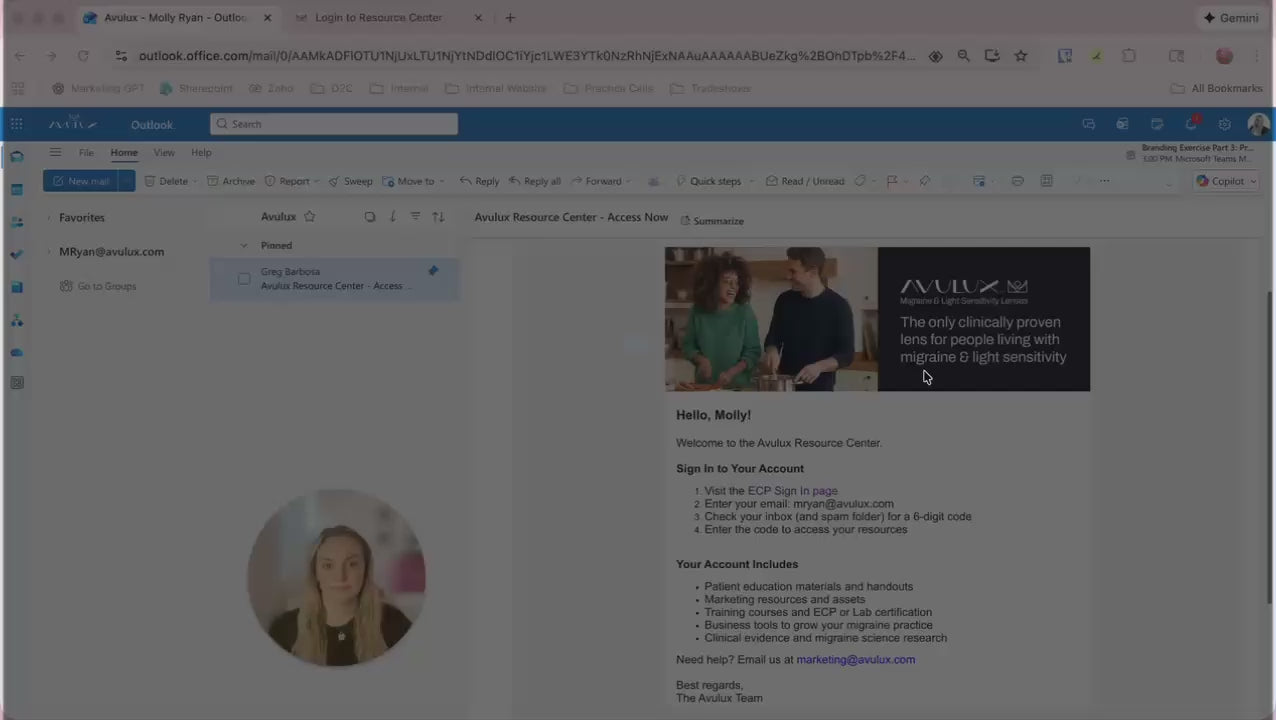Image resolution: width=1276 pixels, height=720 pixels.
Task: Click Sweep in the toolbar
Action: tap(350, 181)
